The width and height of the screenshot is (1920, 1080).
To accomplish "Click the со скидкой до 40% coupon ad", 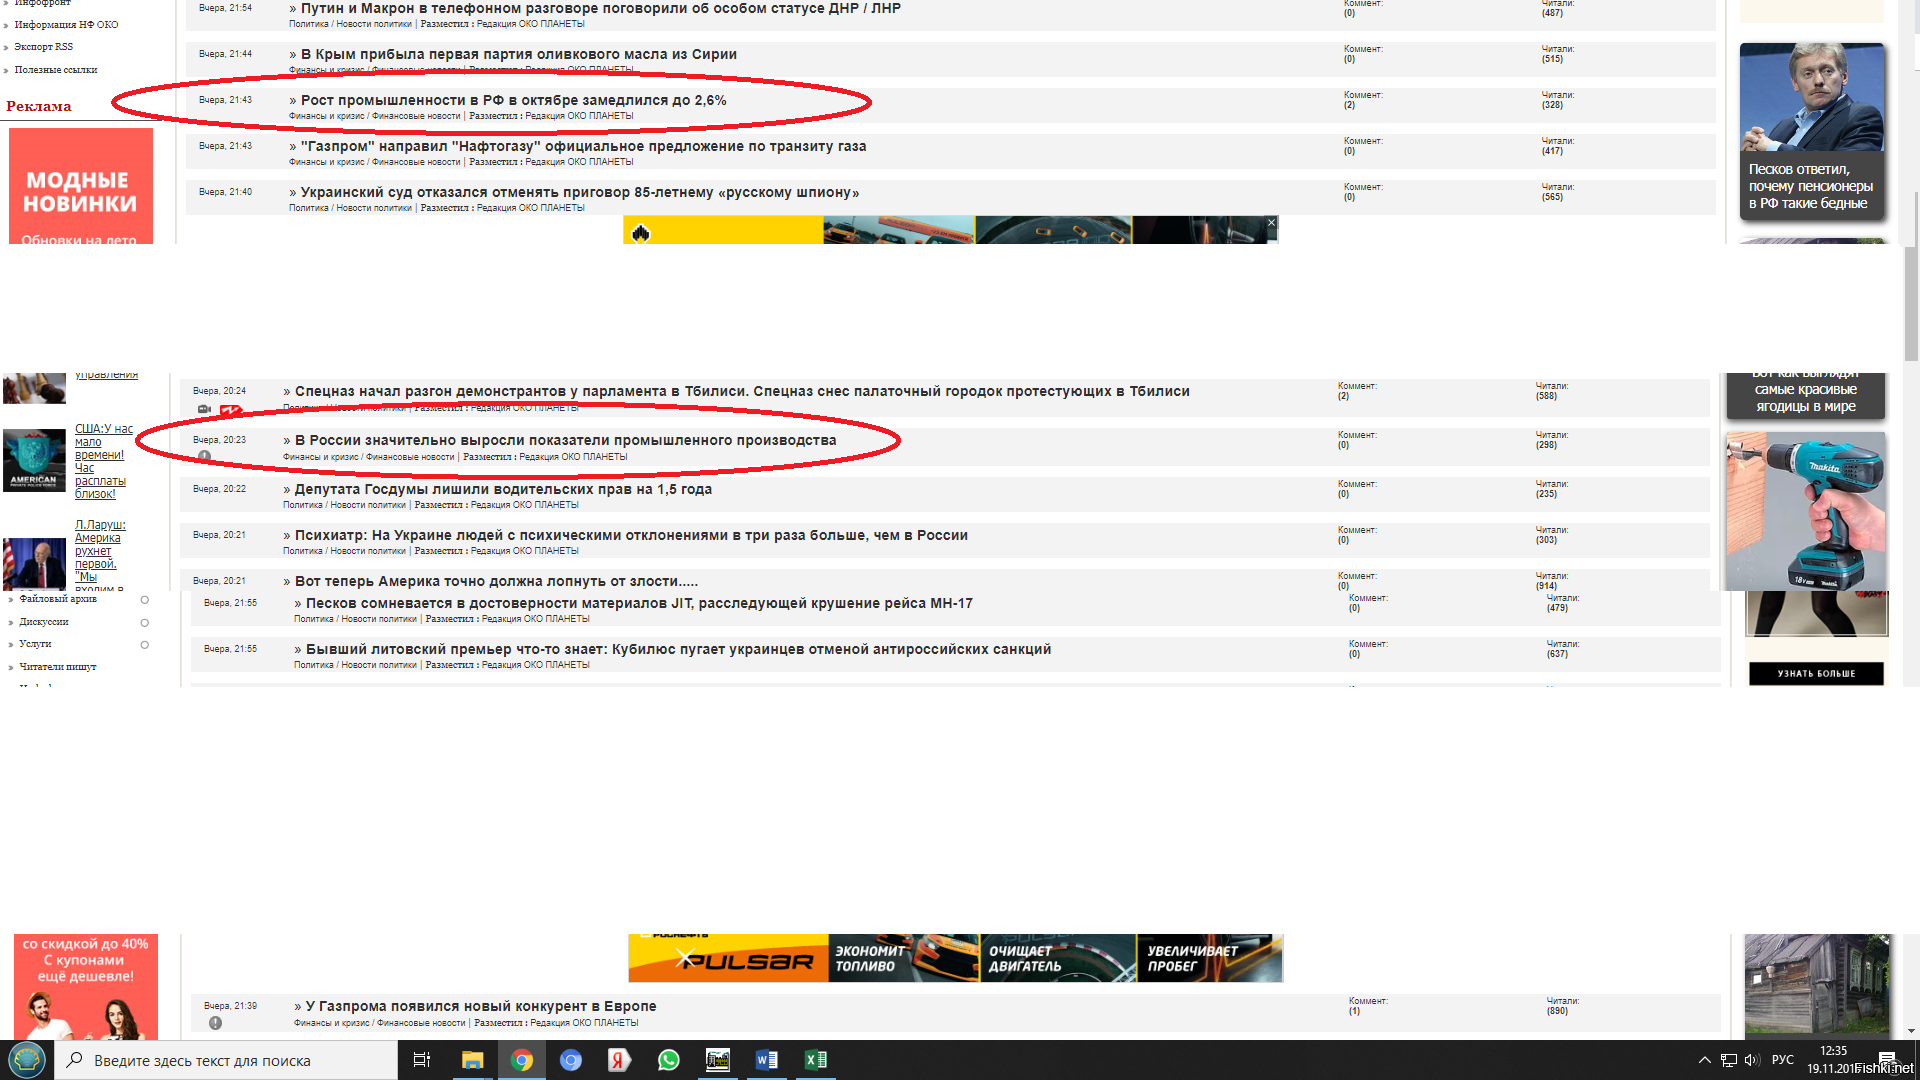I will tap(86, 987).
